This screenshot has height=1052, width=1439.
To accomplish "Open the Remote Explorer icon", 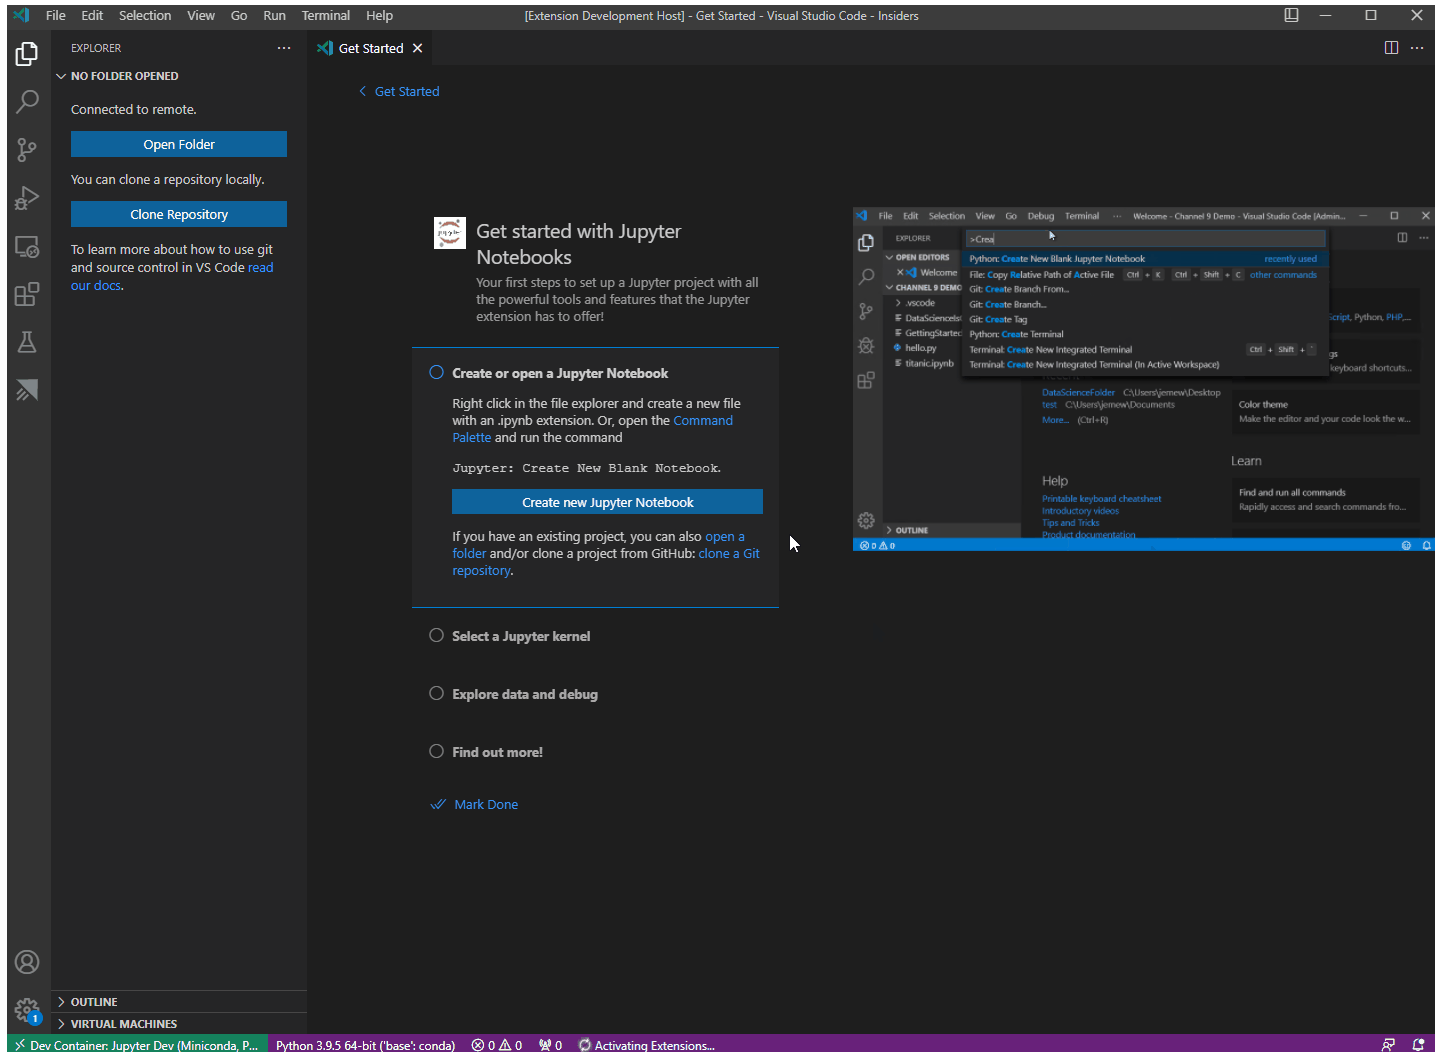I will pyautogui.click(x=27, y=246).
